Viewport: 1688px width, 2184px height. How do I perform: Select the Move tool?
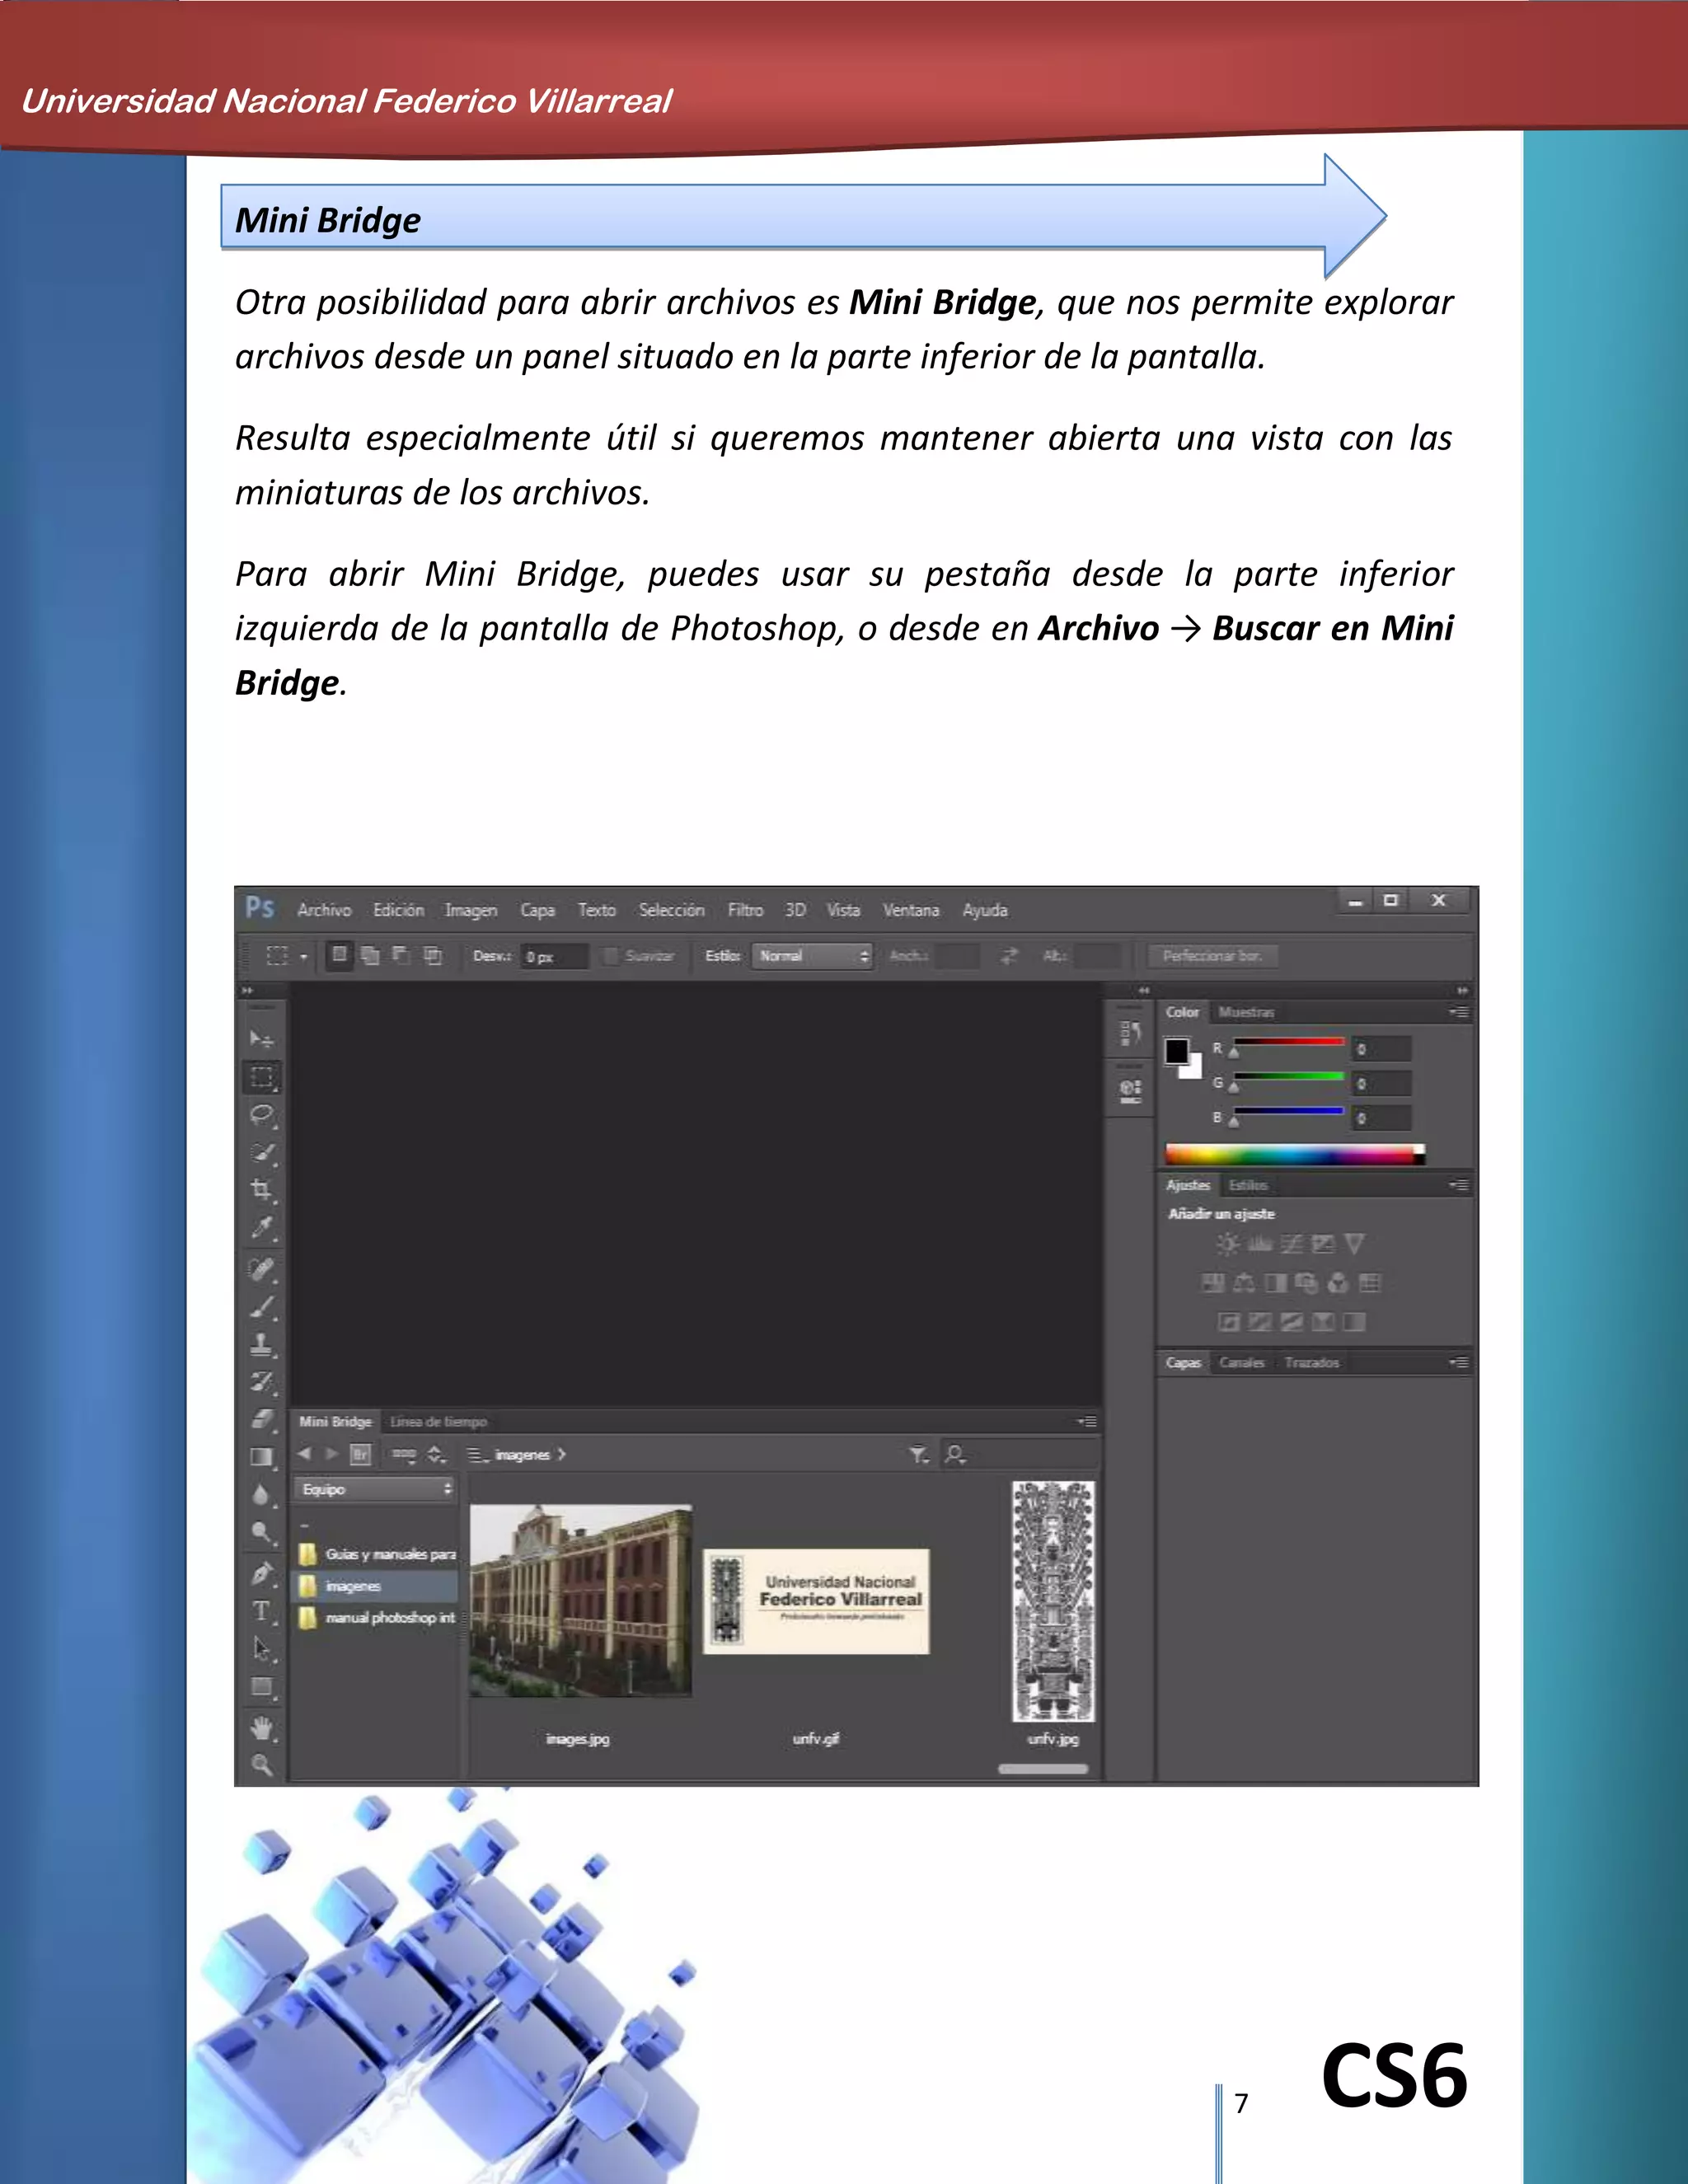click(262, 1039)
